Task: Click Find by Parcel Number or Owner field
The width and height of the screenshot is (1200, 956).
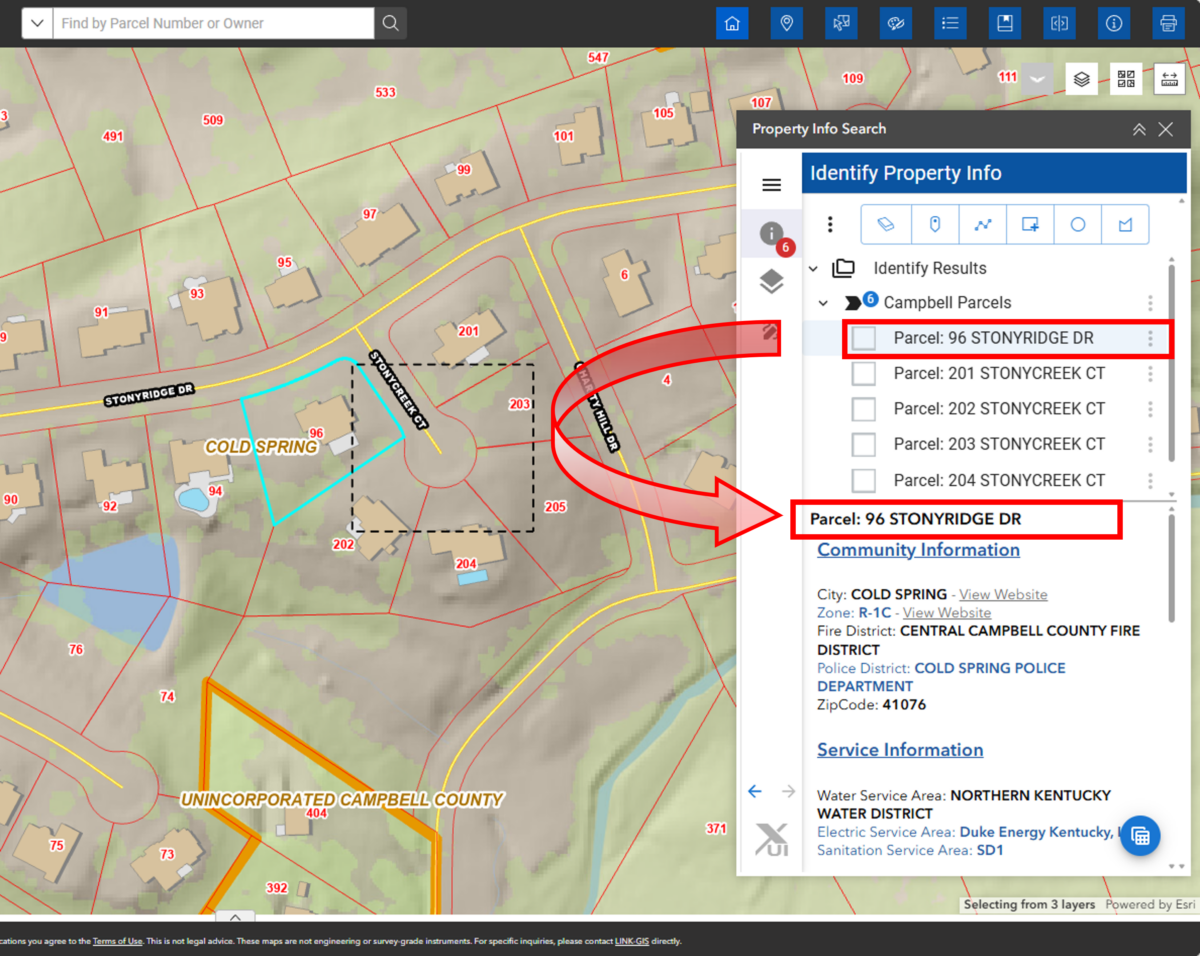Action: click(214, 23)
